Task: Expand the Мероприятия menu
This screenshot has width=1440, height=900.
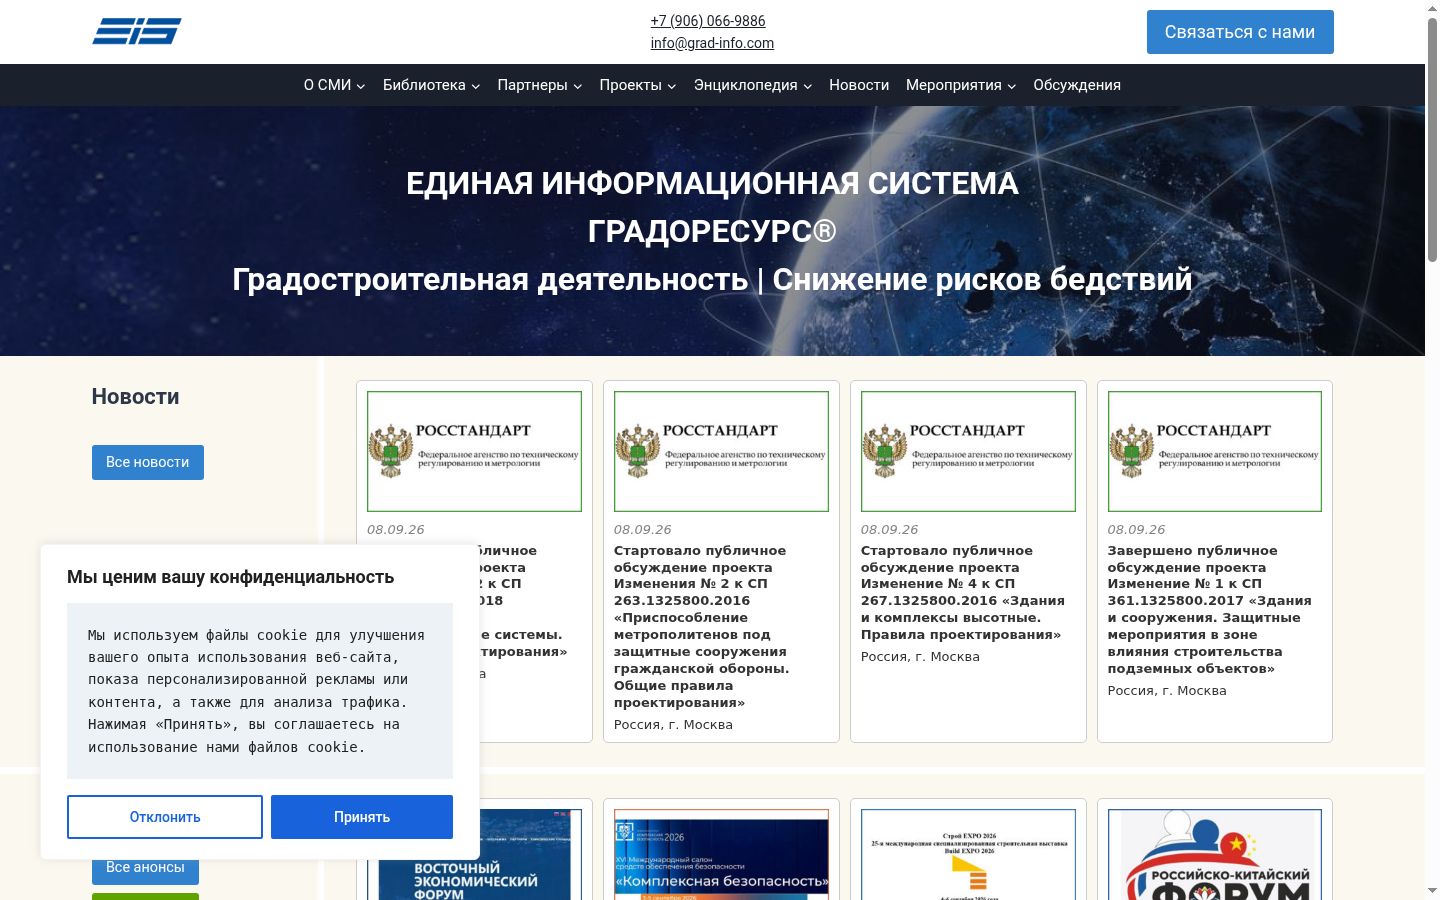Action: coord(961,85)
